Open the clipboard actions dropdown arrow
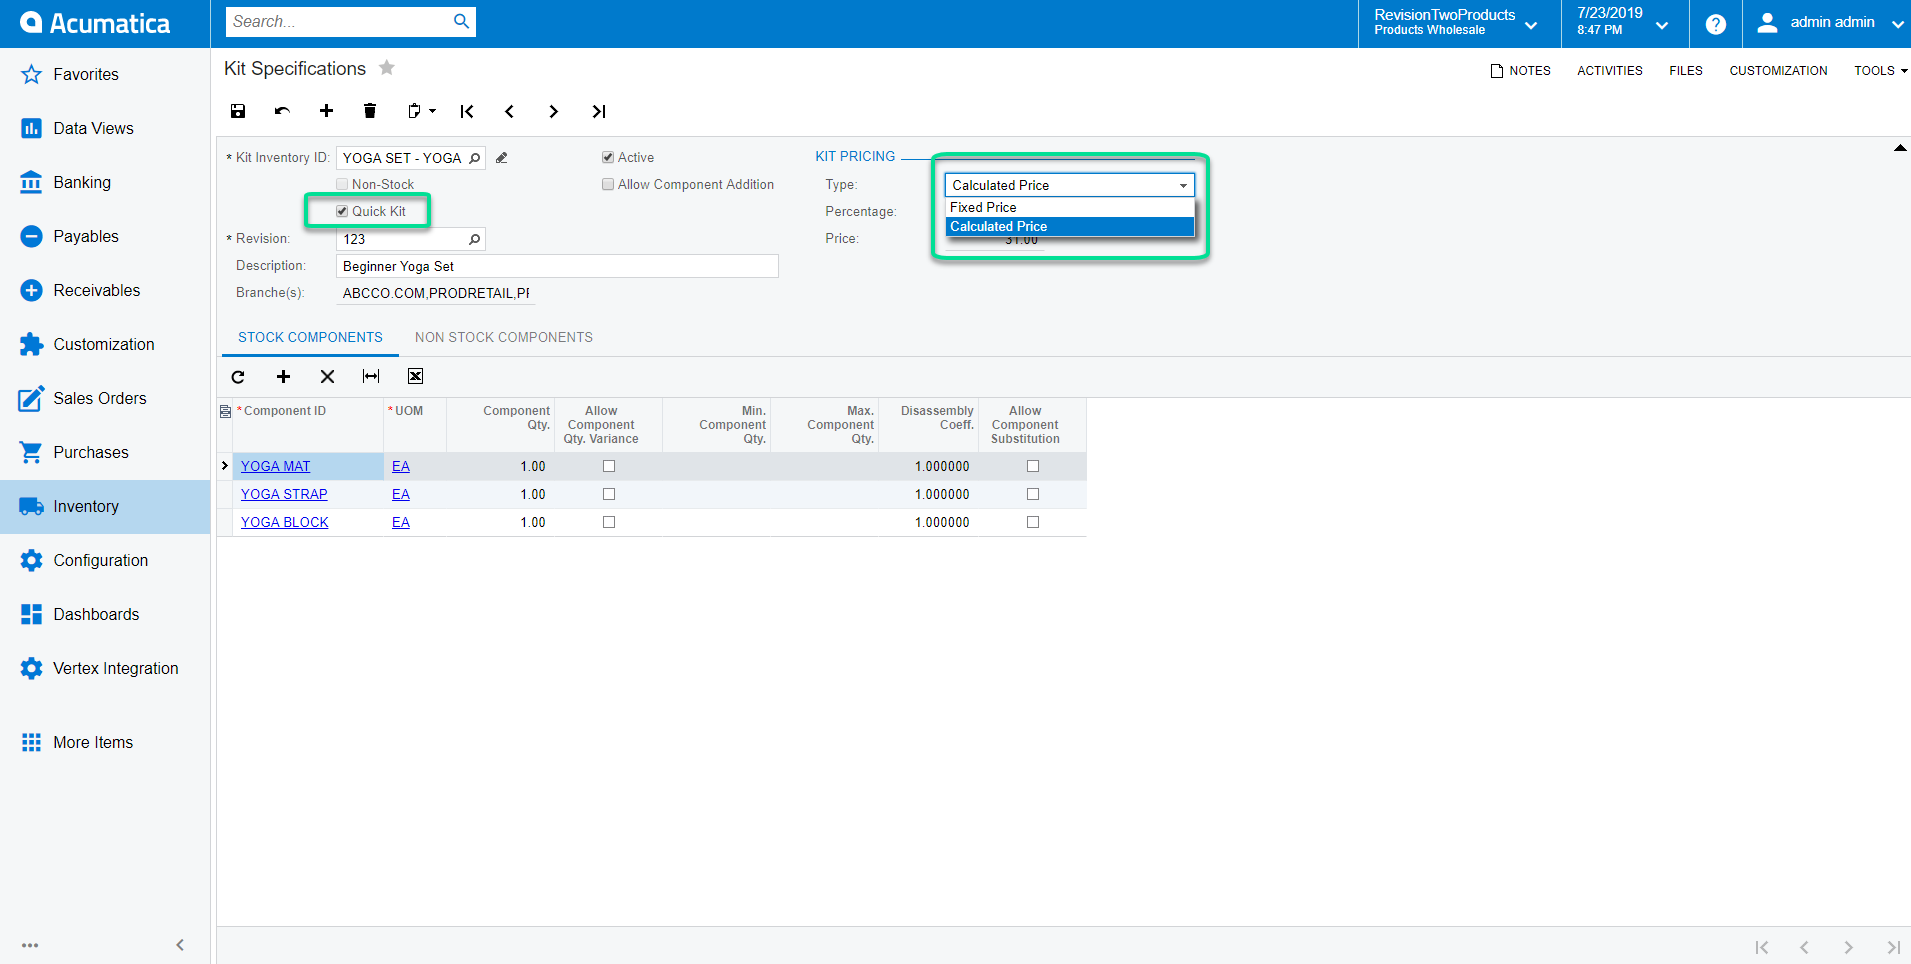The height and width of the screenshot is (964, 1911). tap(432, 111)
